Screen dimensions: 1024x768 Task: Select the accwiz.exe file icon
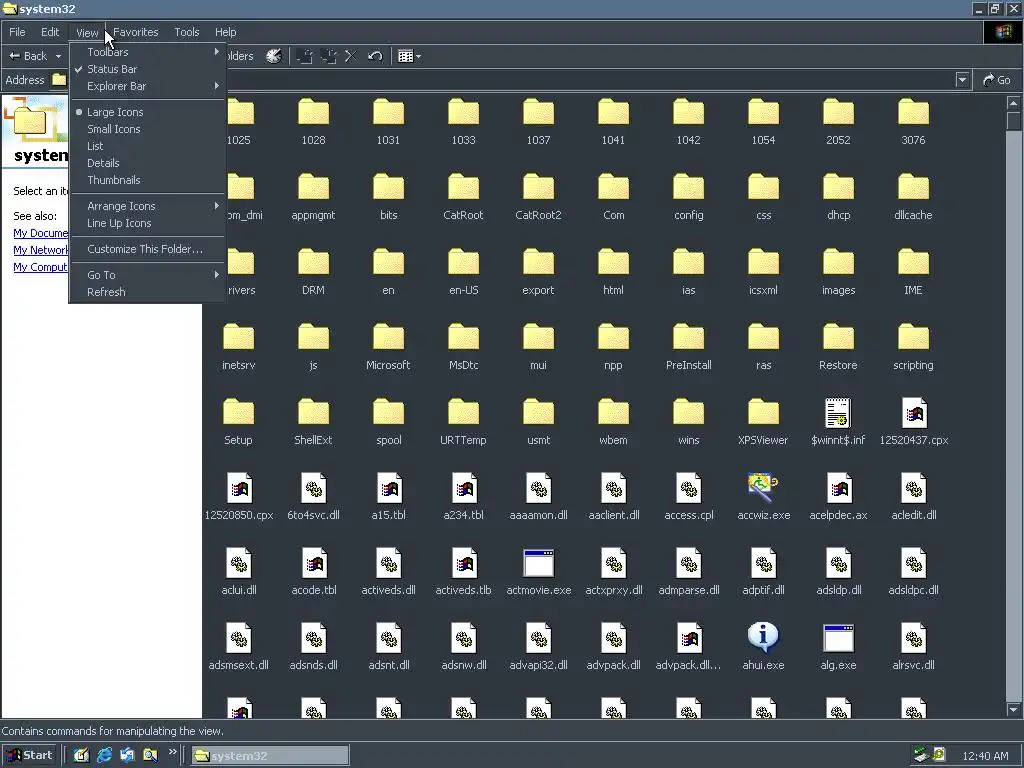(x=763, y=487)
